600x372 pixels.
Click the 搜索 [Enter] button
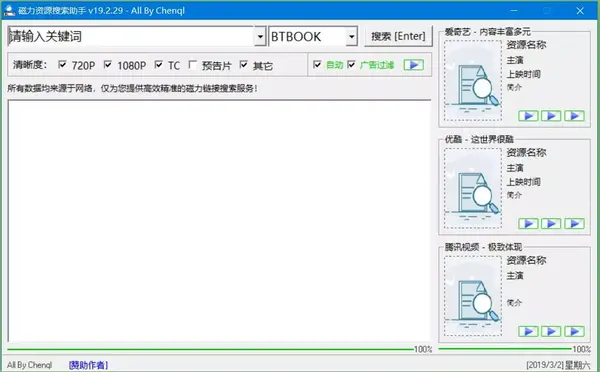[398, 36]
